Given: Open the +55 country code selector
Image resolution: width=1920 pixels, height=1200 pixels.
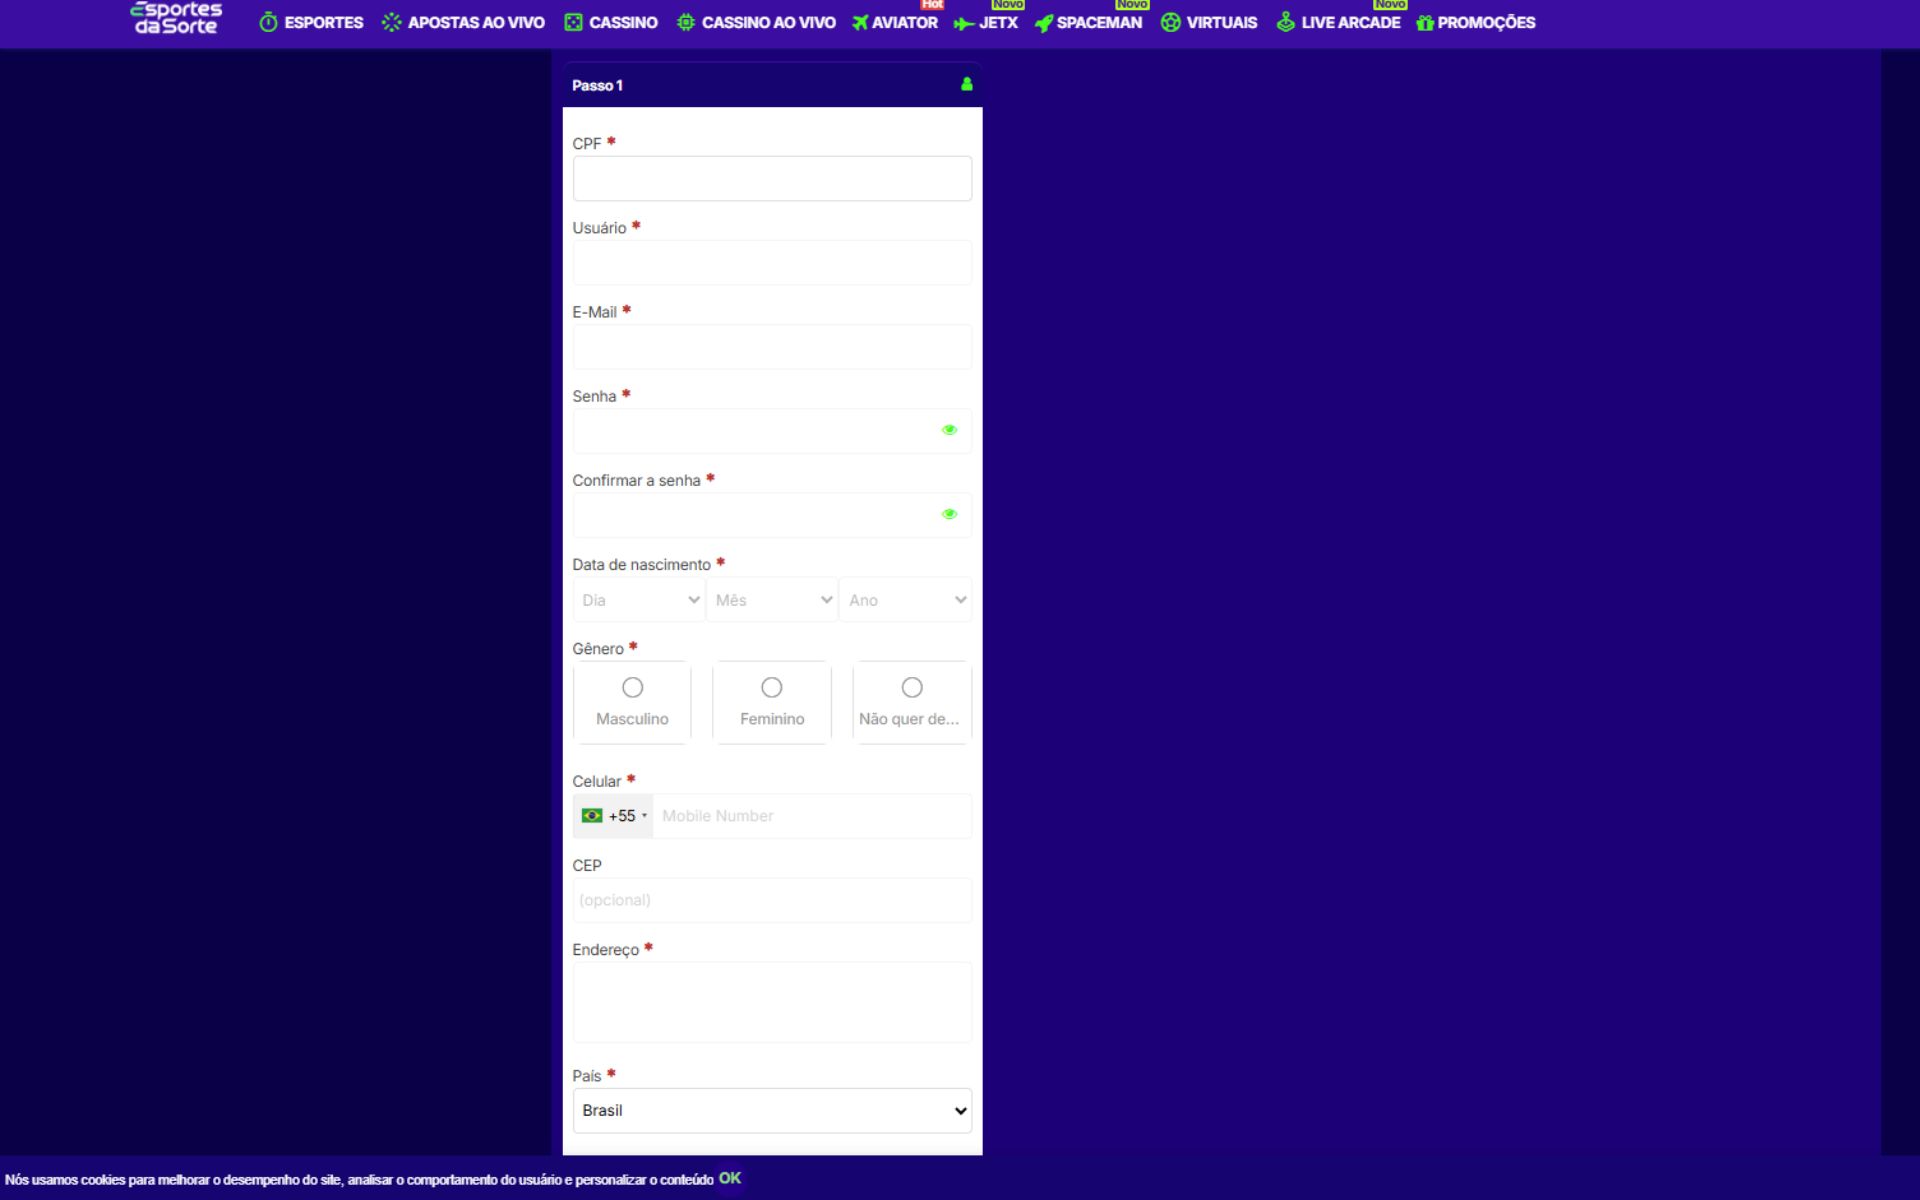Looking at the screenshot, I should (x=614, y=816).
